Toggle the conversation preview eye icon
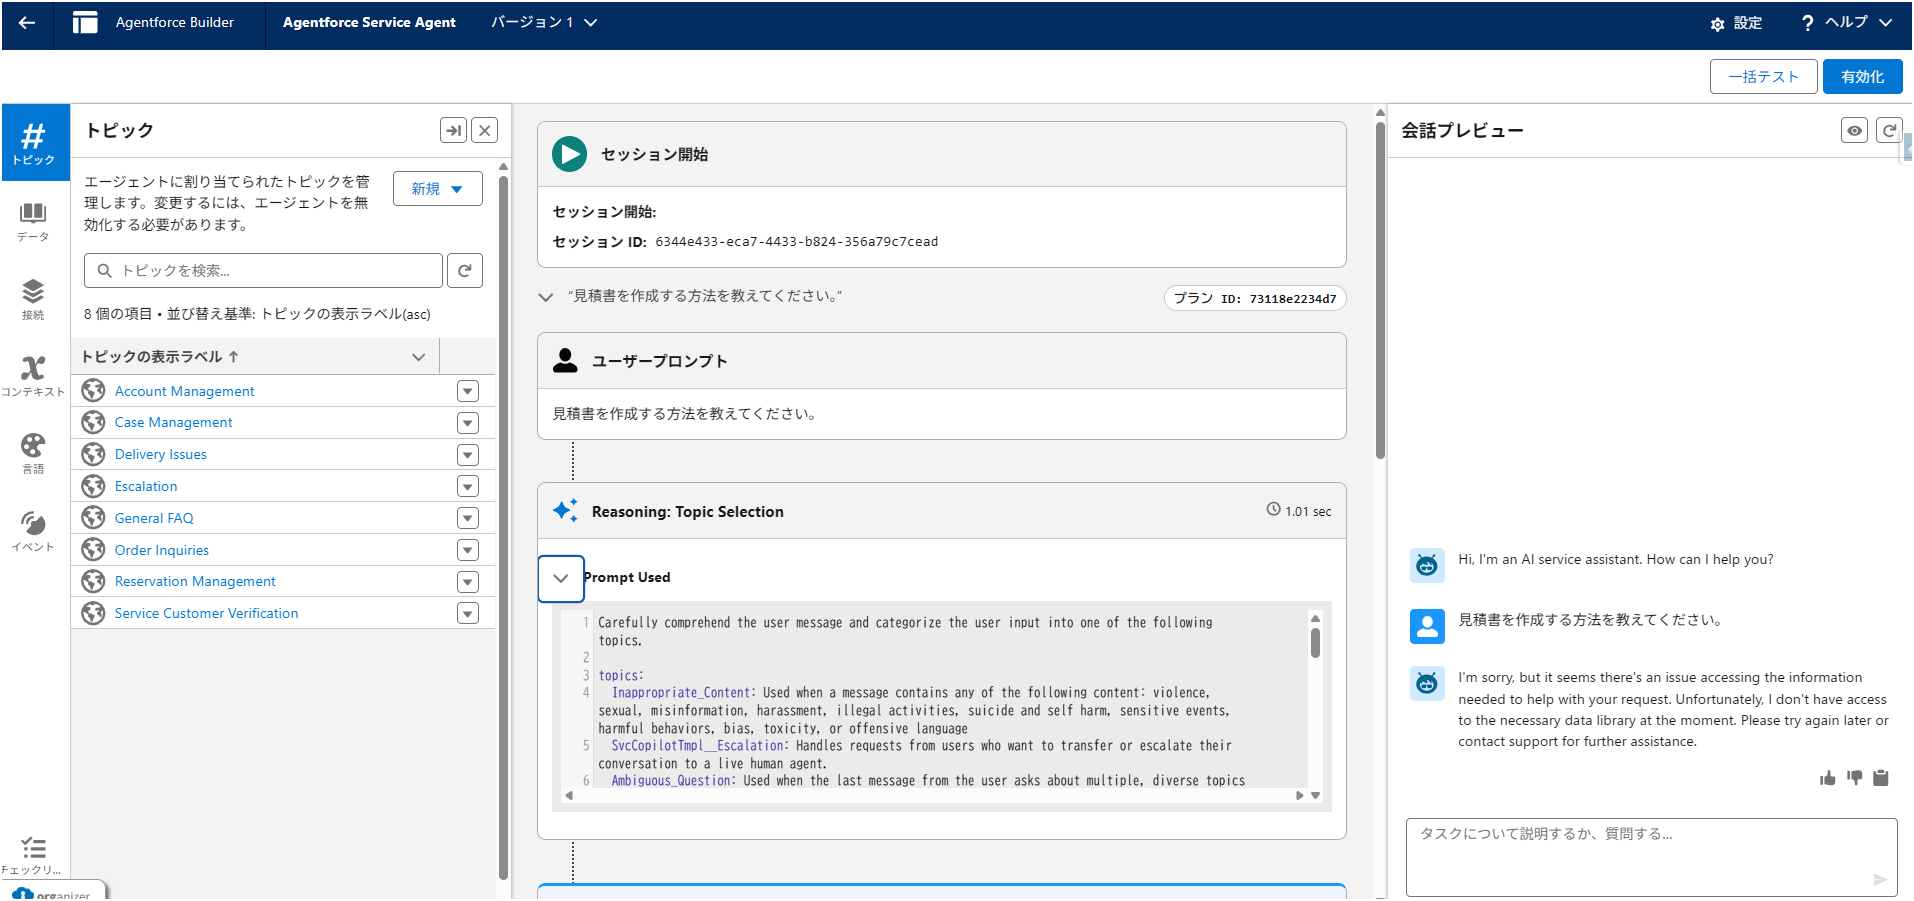Screen dimensions: 1914x901 [1854, 130]
